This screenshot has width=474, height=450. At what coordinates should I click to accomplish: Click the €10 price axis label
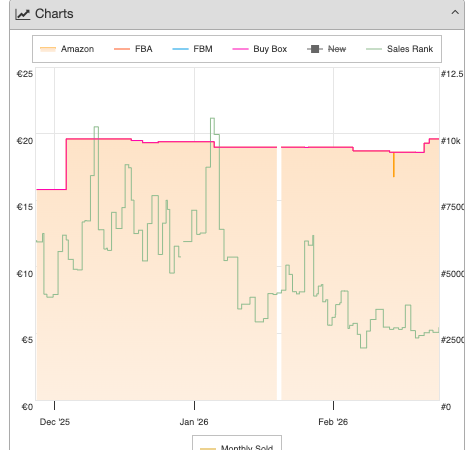click(x=25, y=274)
